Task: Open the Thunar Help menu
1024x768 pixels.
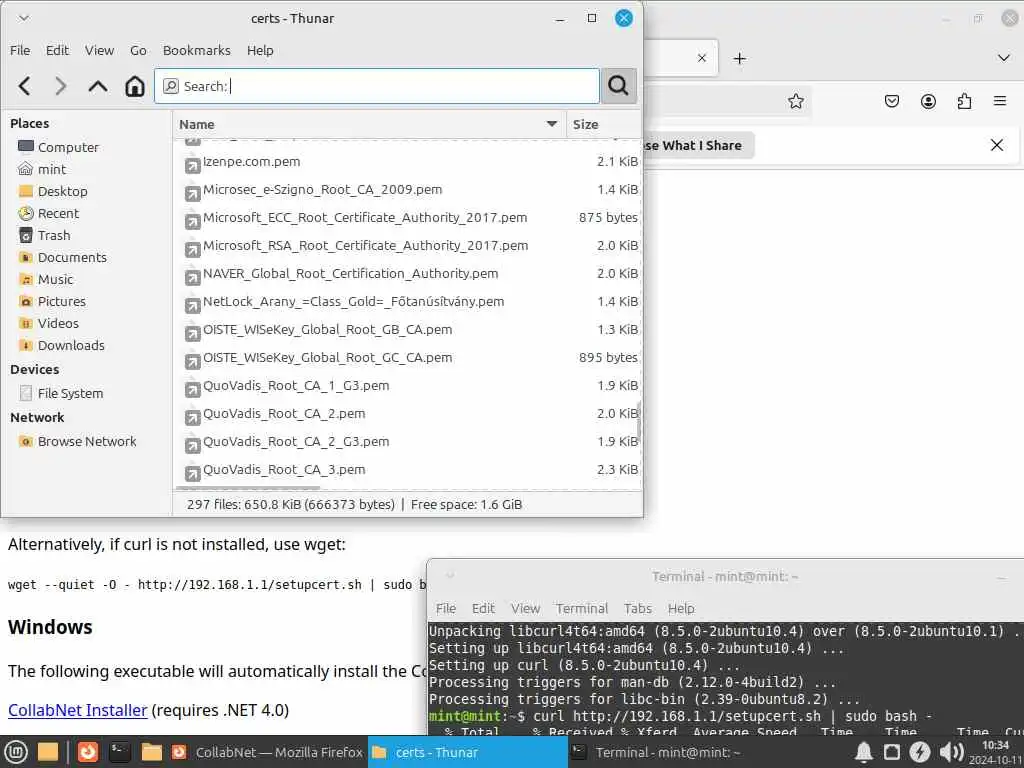Action: [260, 50]
